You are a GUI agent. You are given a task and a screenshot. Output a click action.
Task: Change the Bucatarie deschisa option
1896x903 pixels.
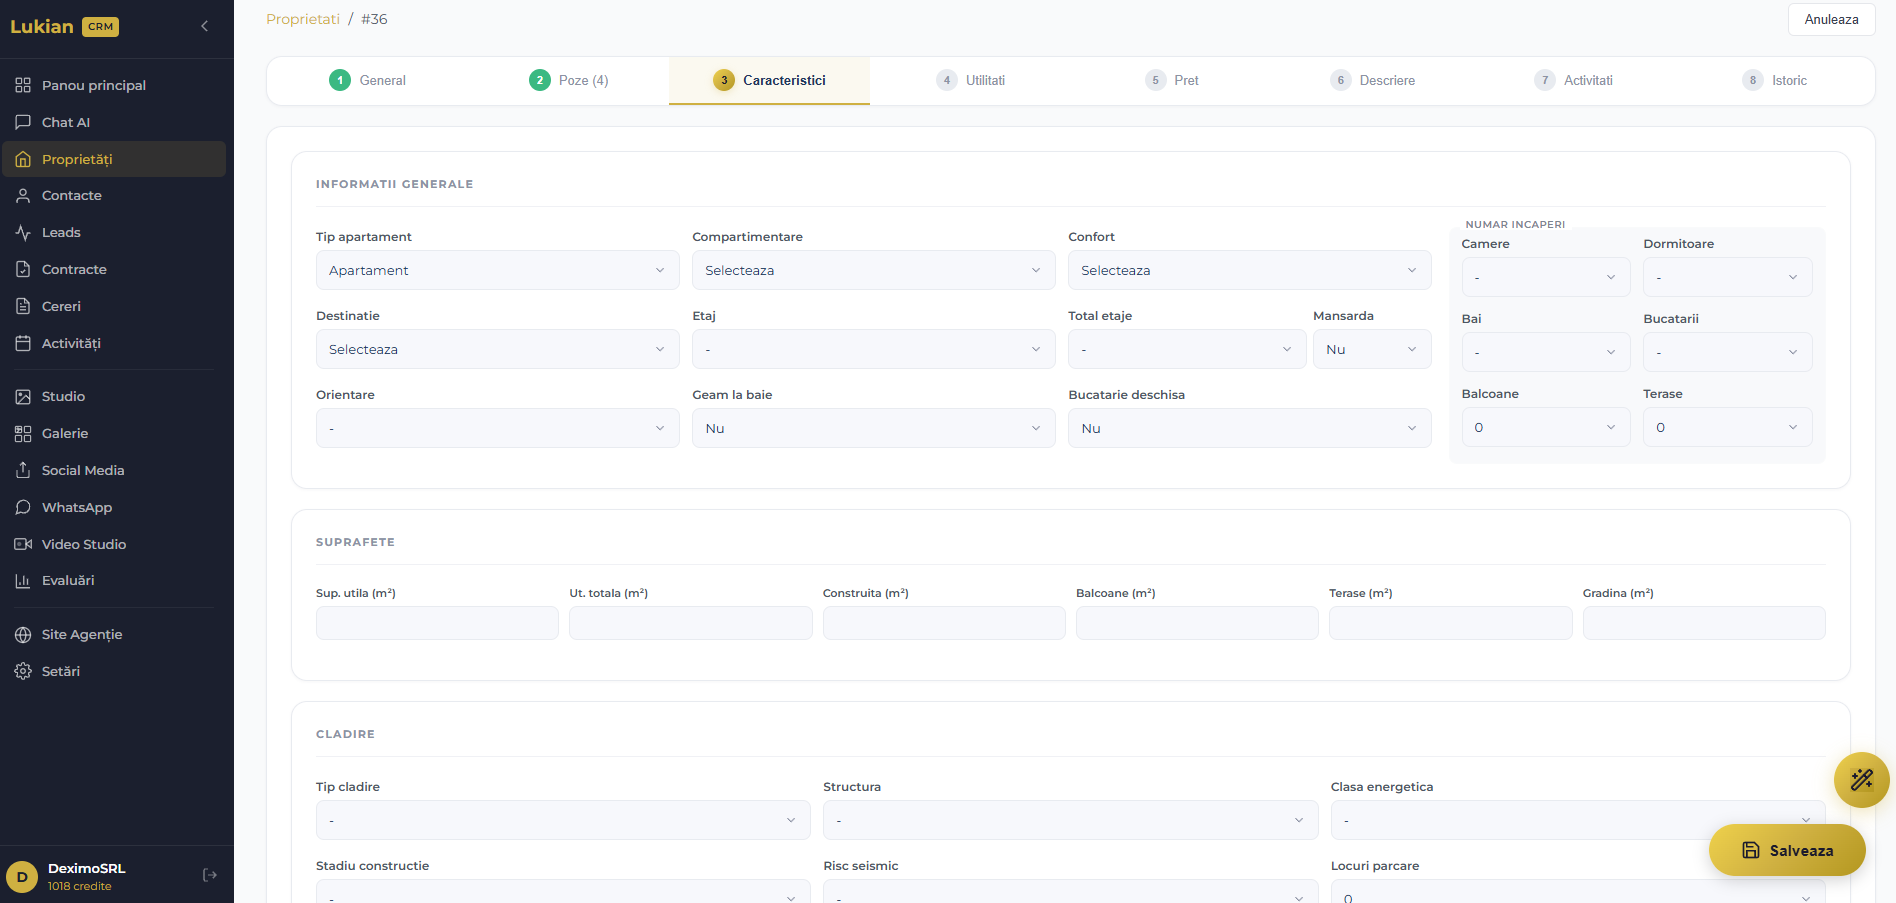(1248, 428)
